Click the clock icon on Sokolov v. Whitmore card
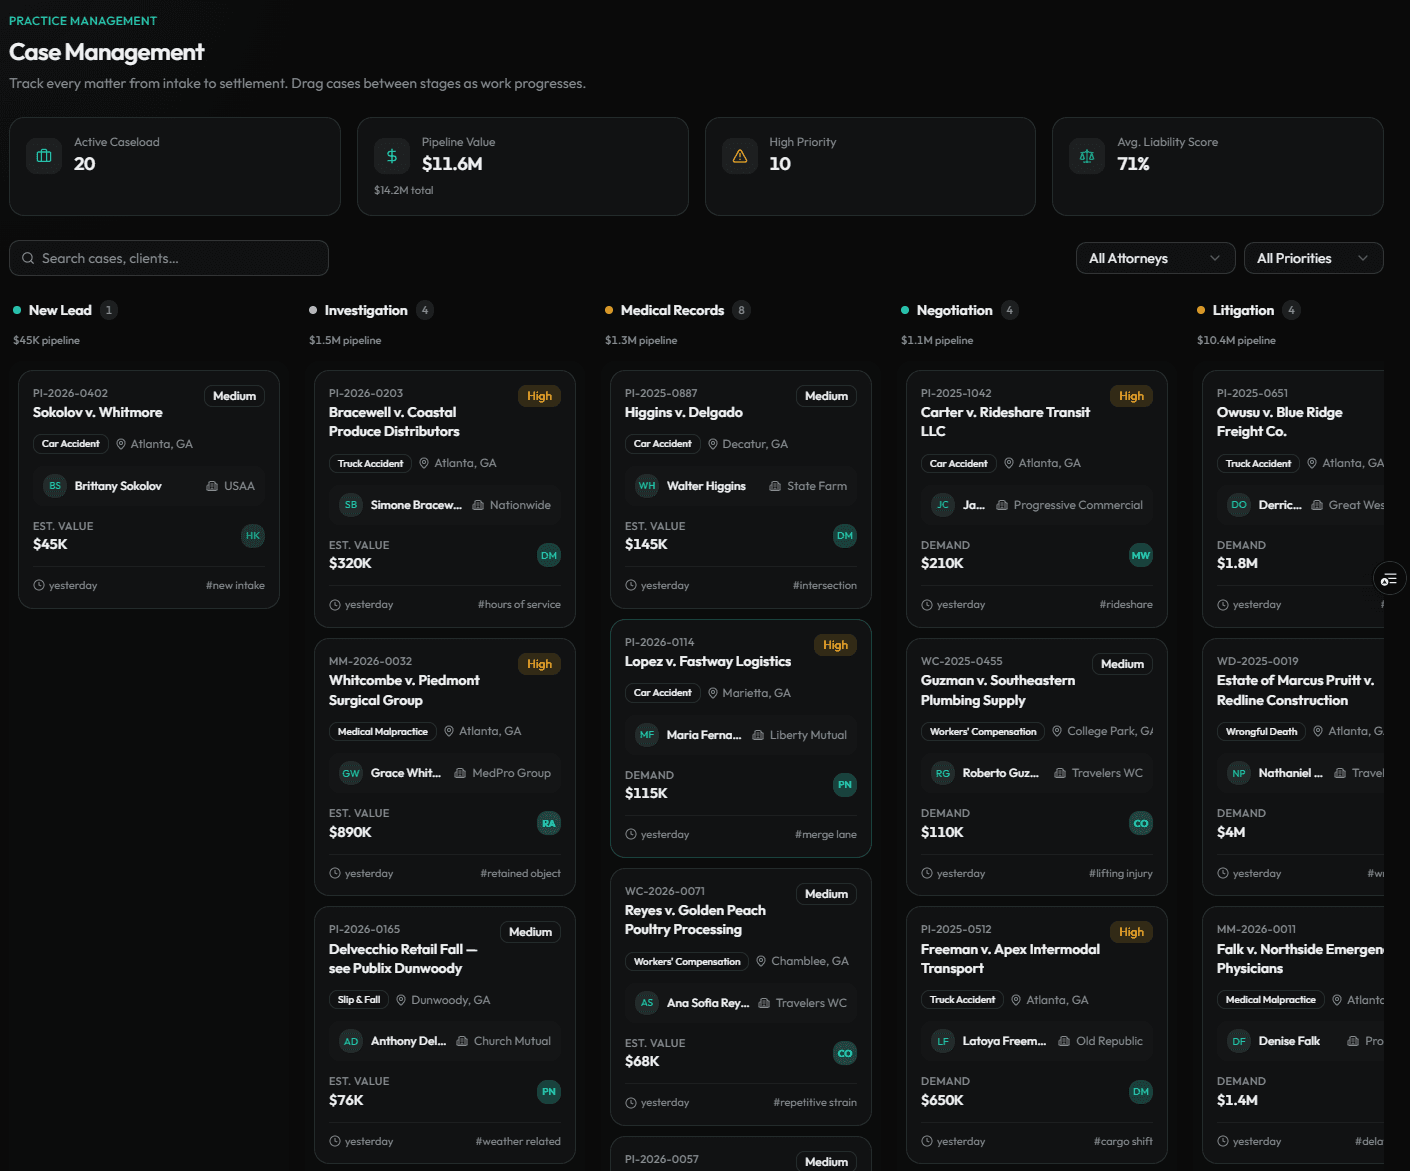Viewport: 1410px width, 1171px height. coord(39,585)
